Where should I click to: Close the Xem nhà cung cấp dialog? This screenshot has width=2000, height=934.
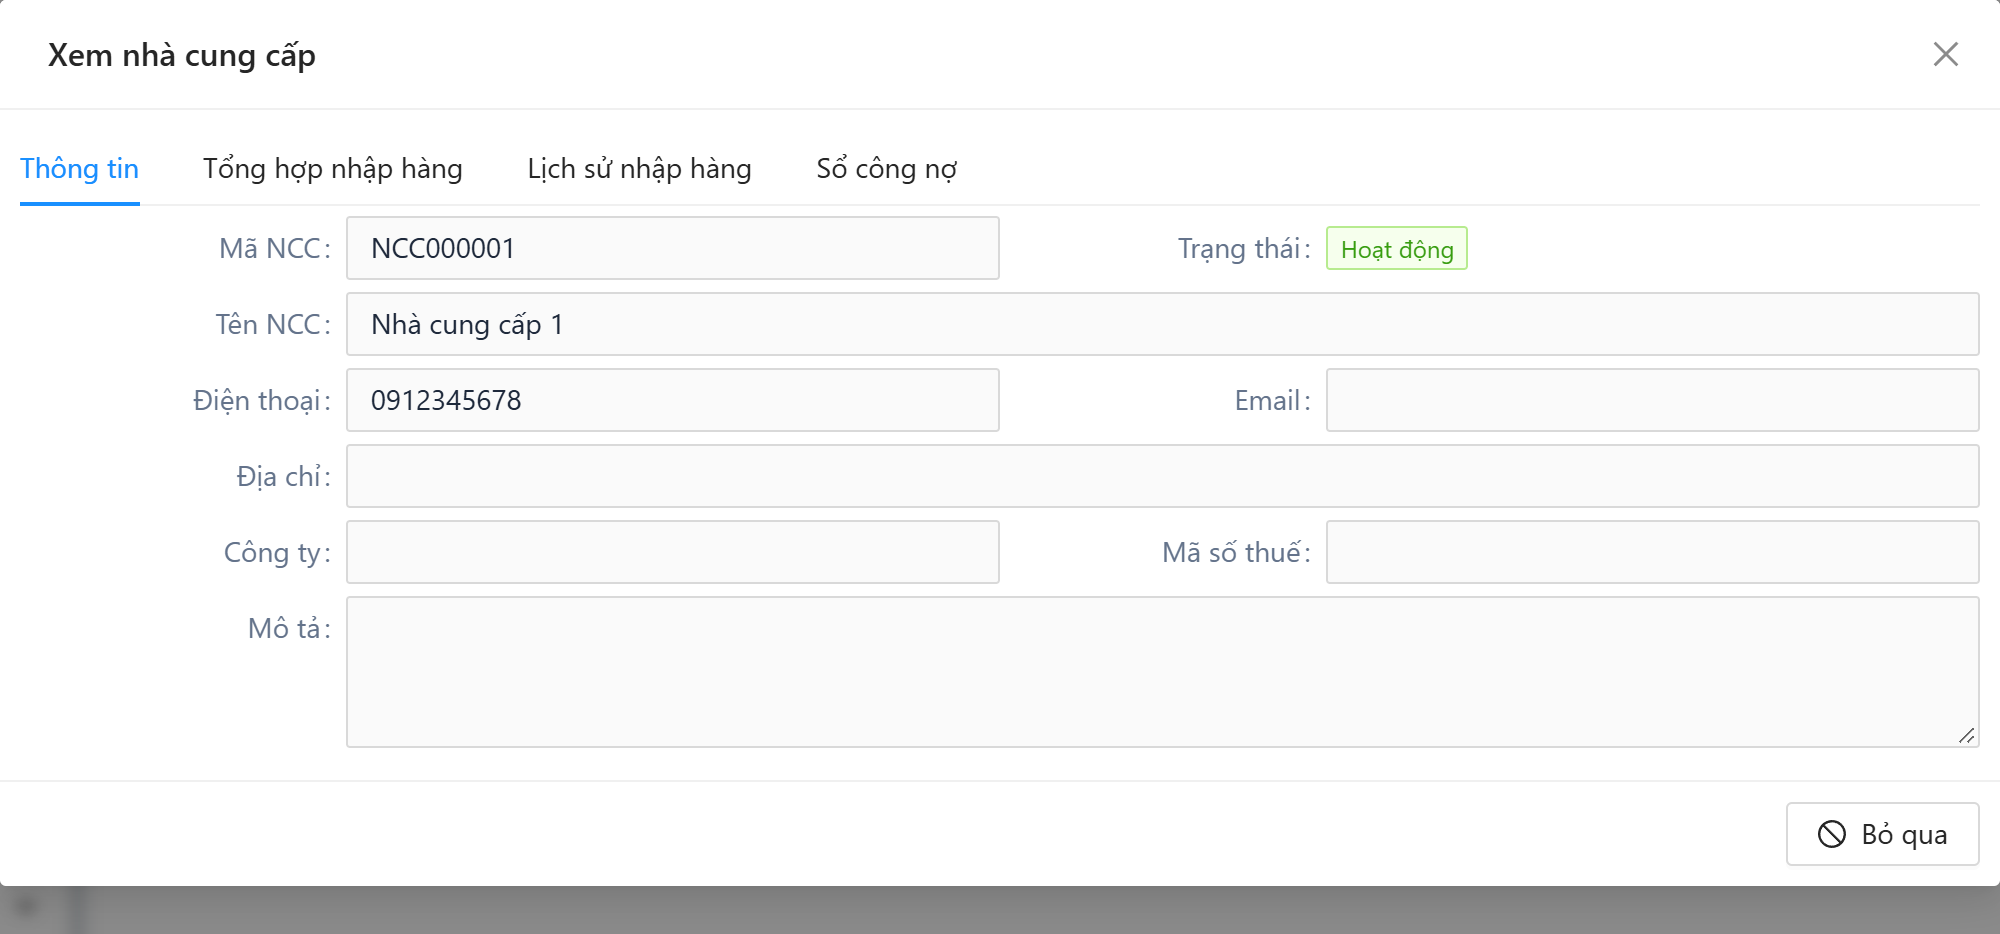(x=1945, y=54)
